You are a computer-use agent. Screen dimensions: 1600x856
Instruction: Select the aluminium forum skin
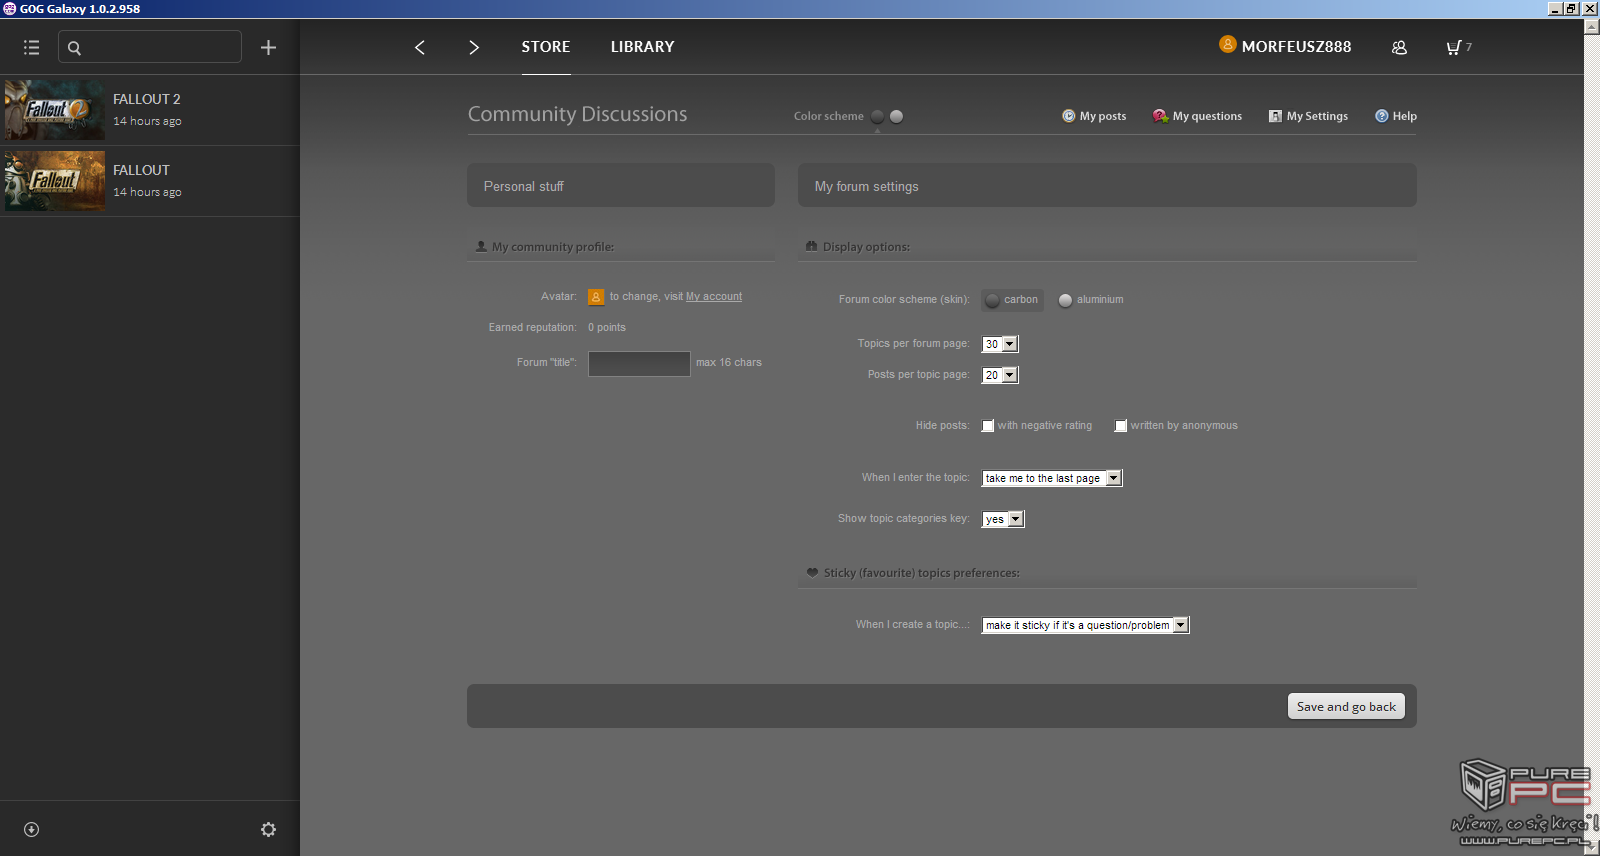1066,300
